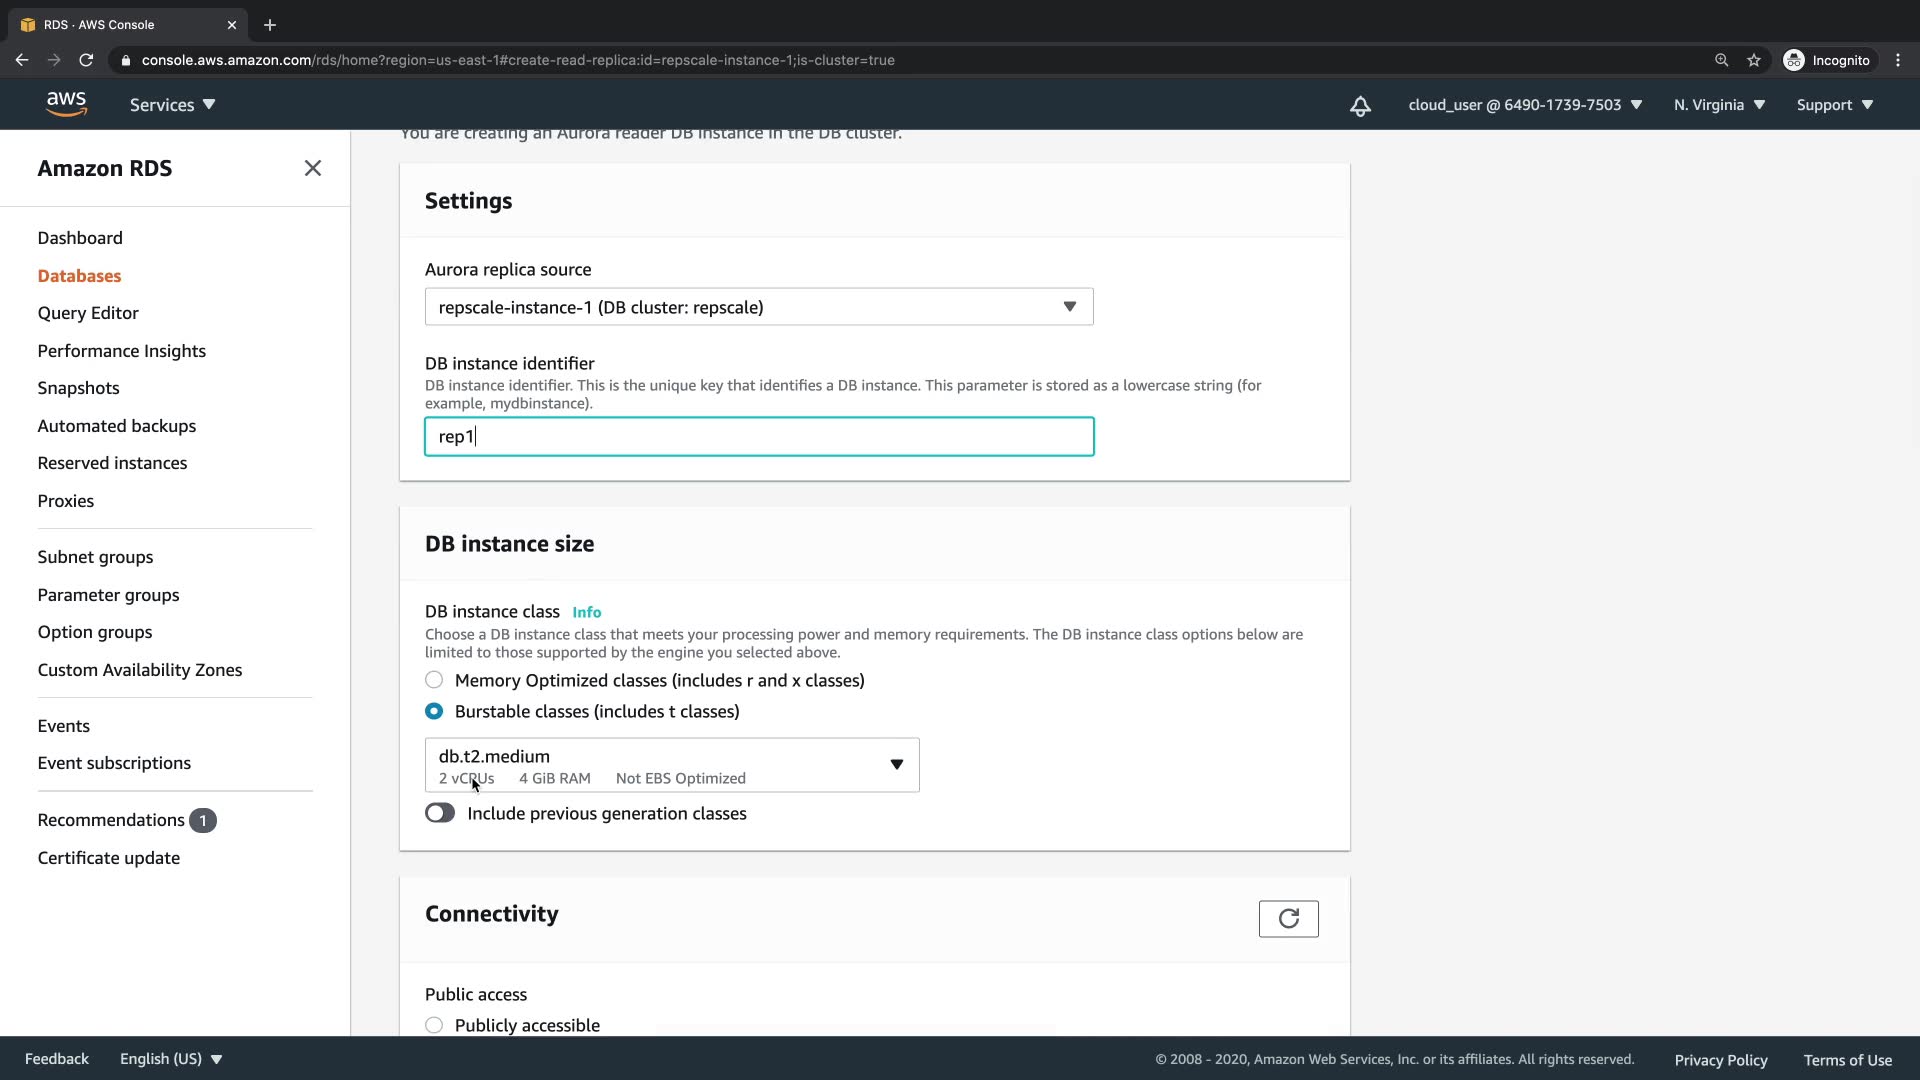Screen dimensions: 1920x1080
Task: Click the browser zoom magnifier icon
Action: (1721, 60)
